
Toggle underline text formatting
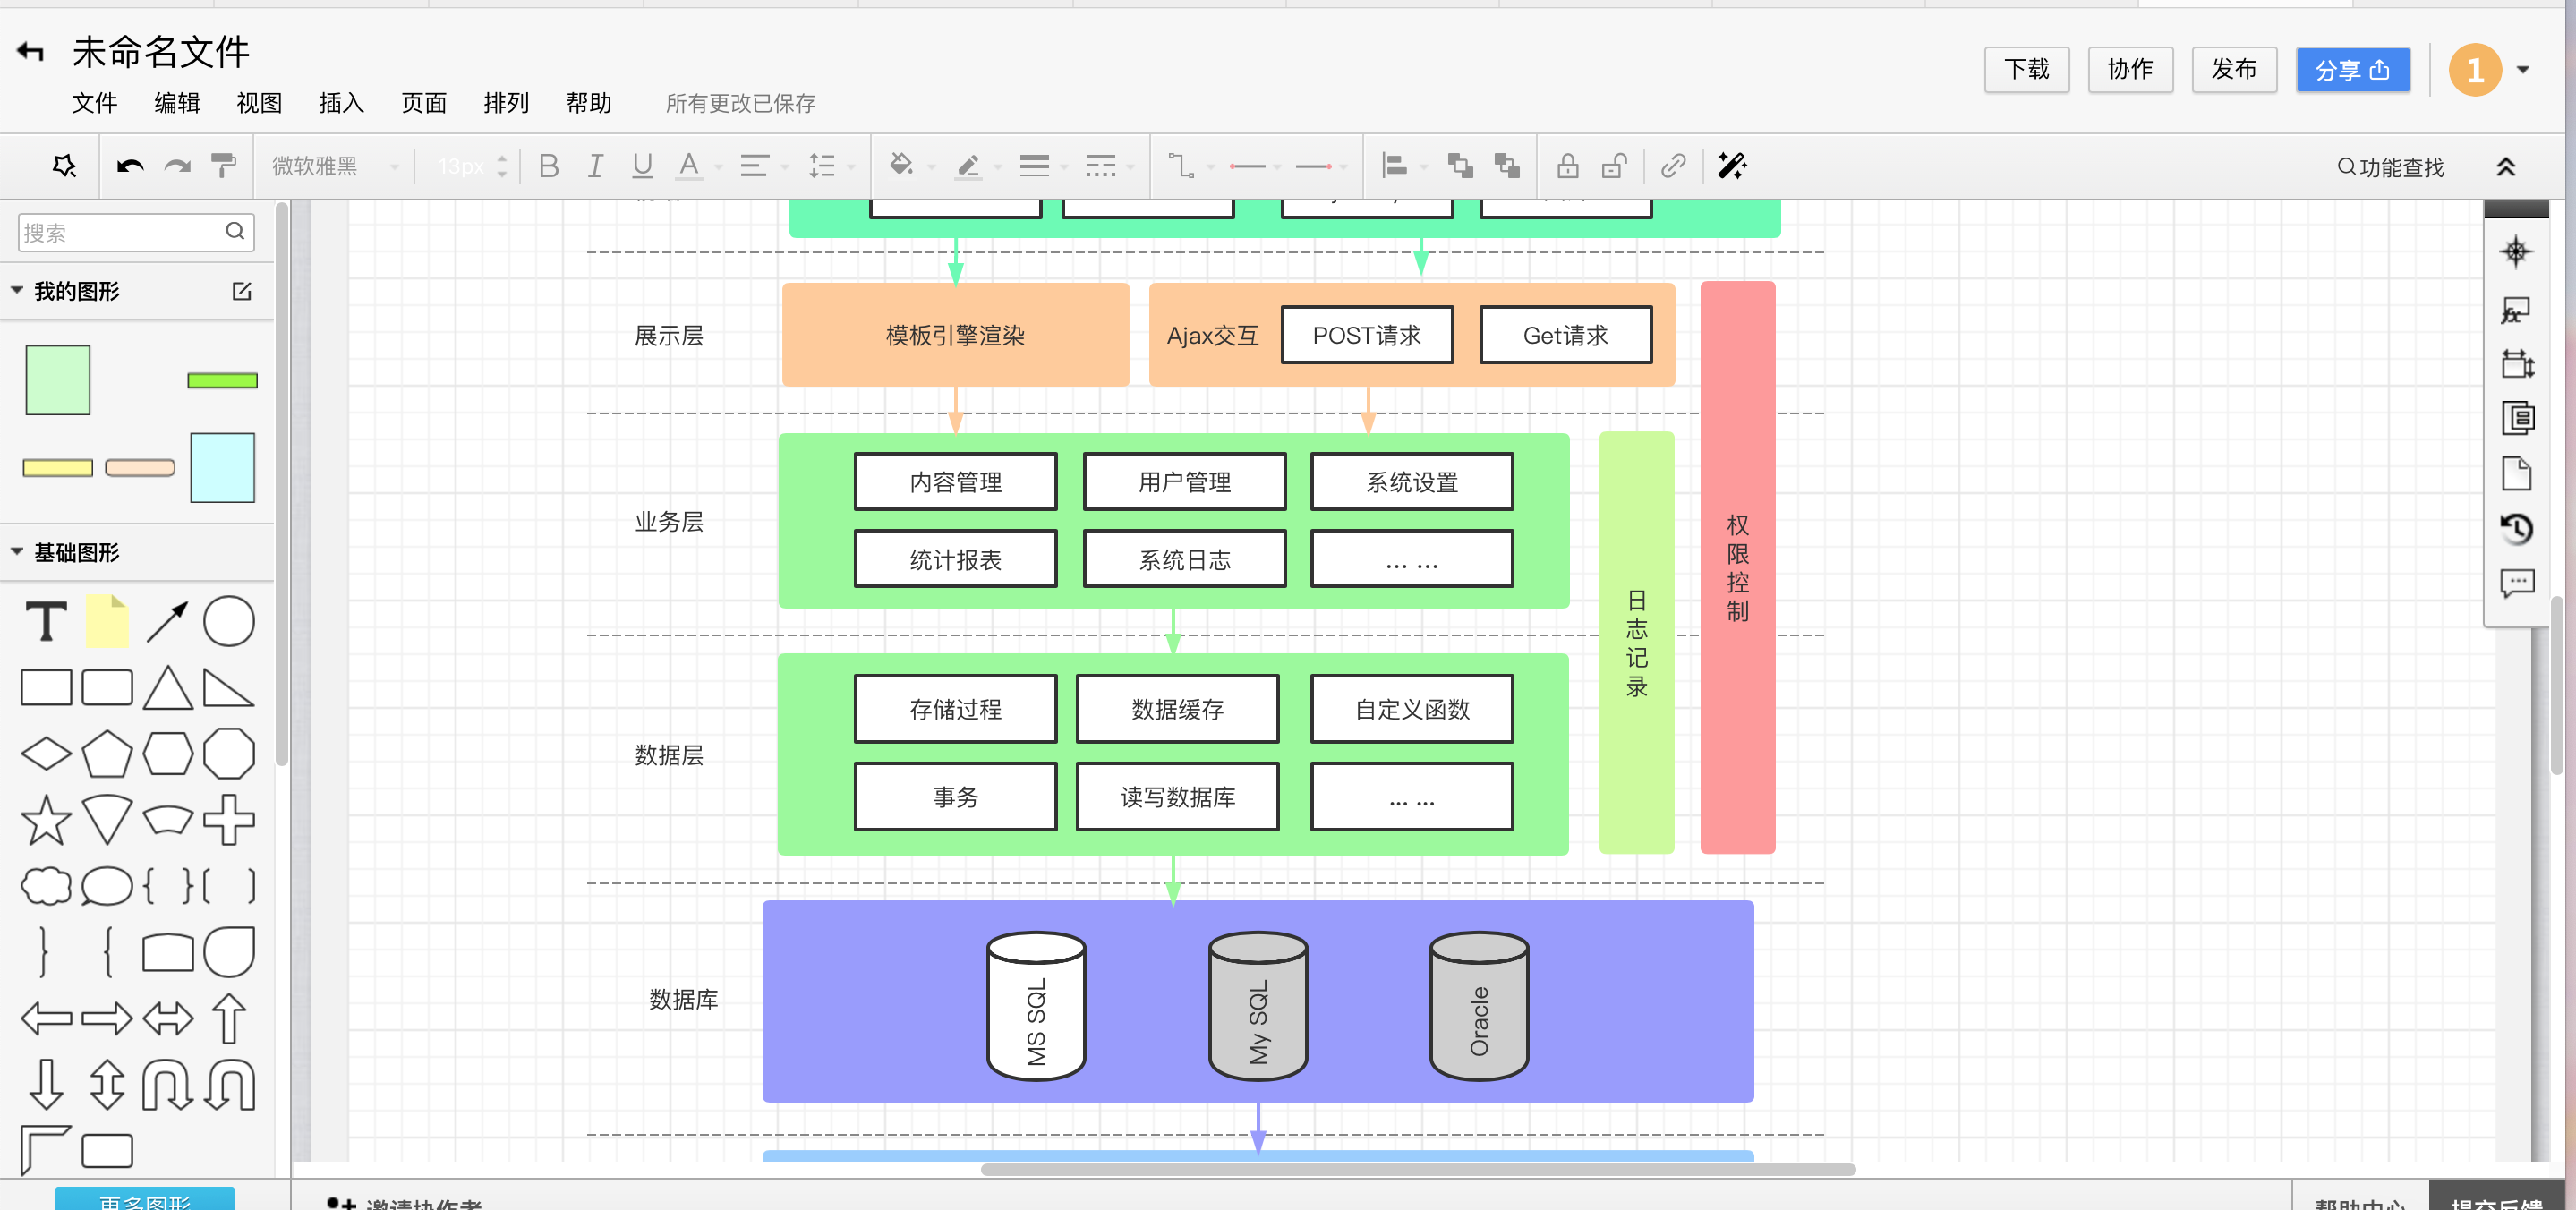642,166
